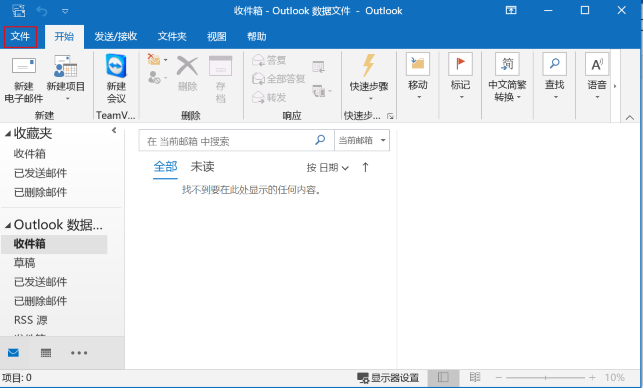Select 已发送邮件 under 收藏夹
This screenshot has width=643, height=388.
click(x=40, y=173)
